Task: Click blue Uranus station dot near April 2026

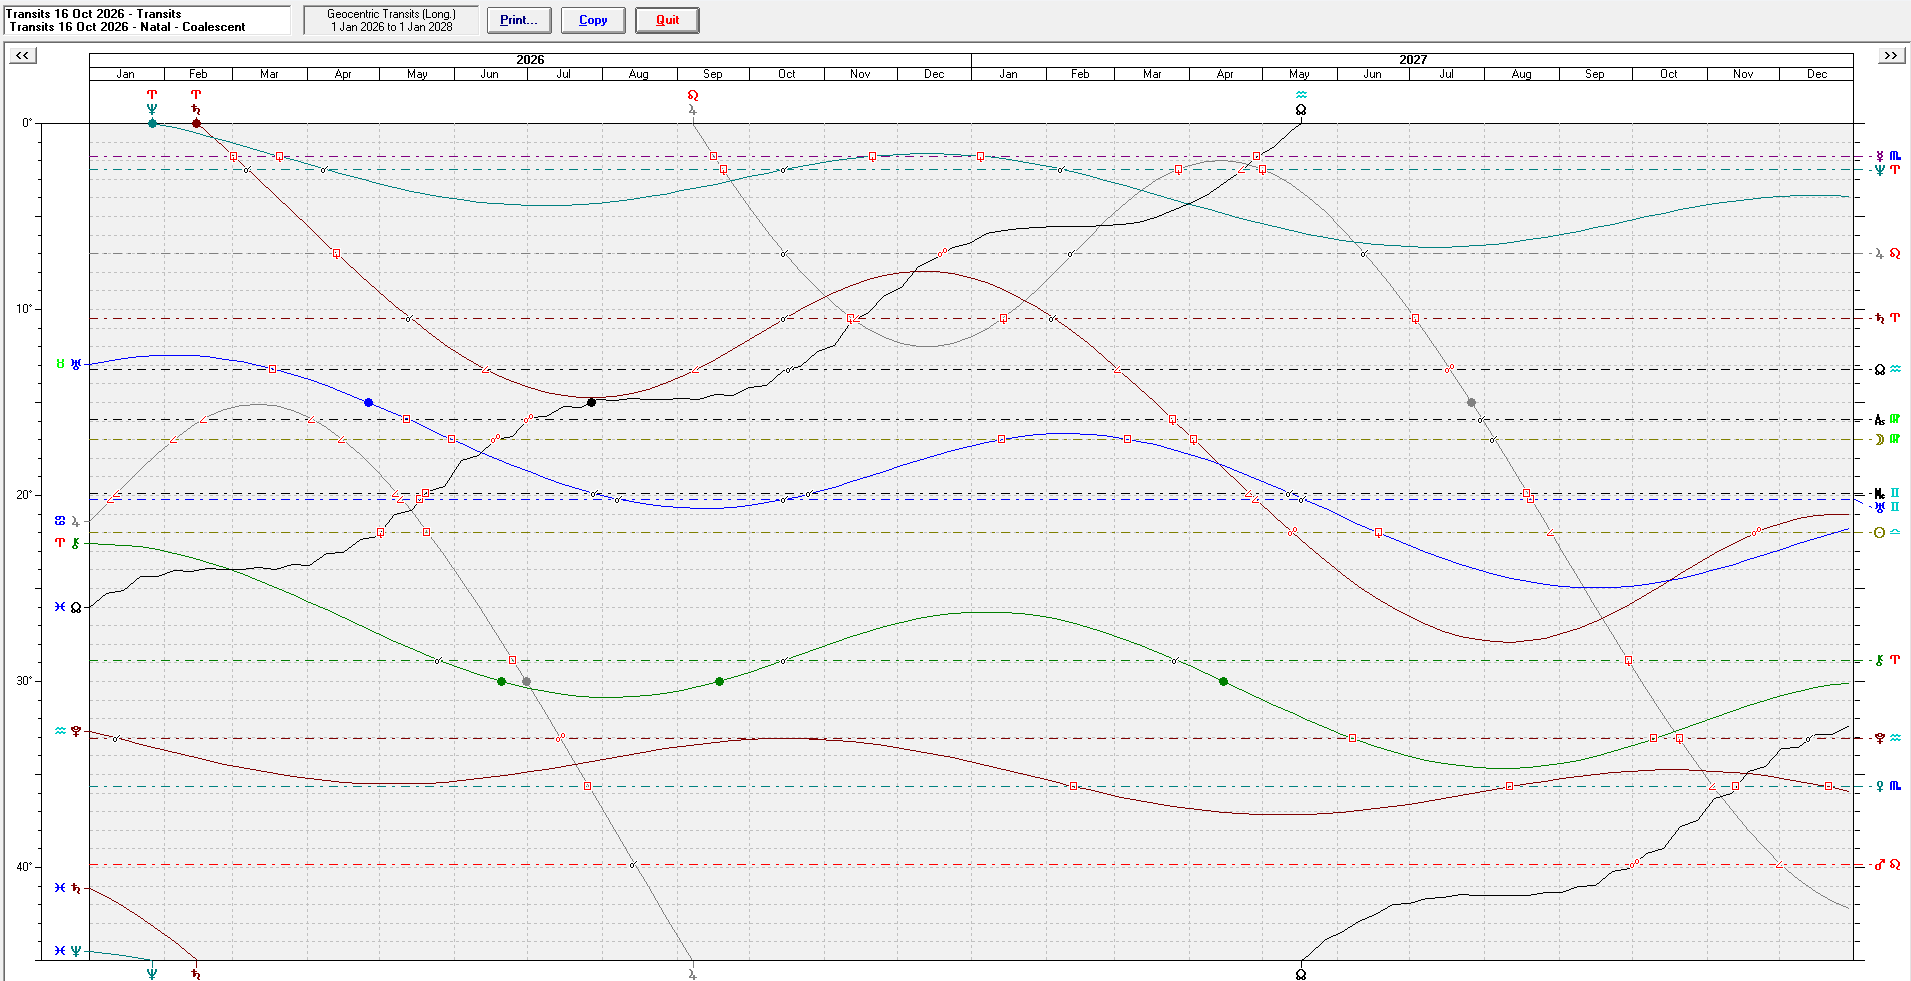Action: pos(369,402)
